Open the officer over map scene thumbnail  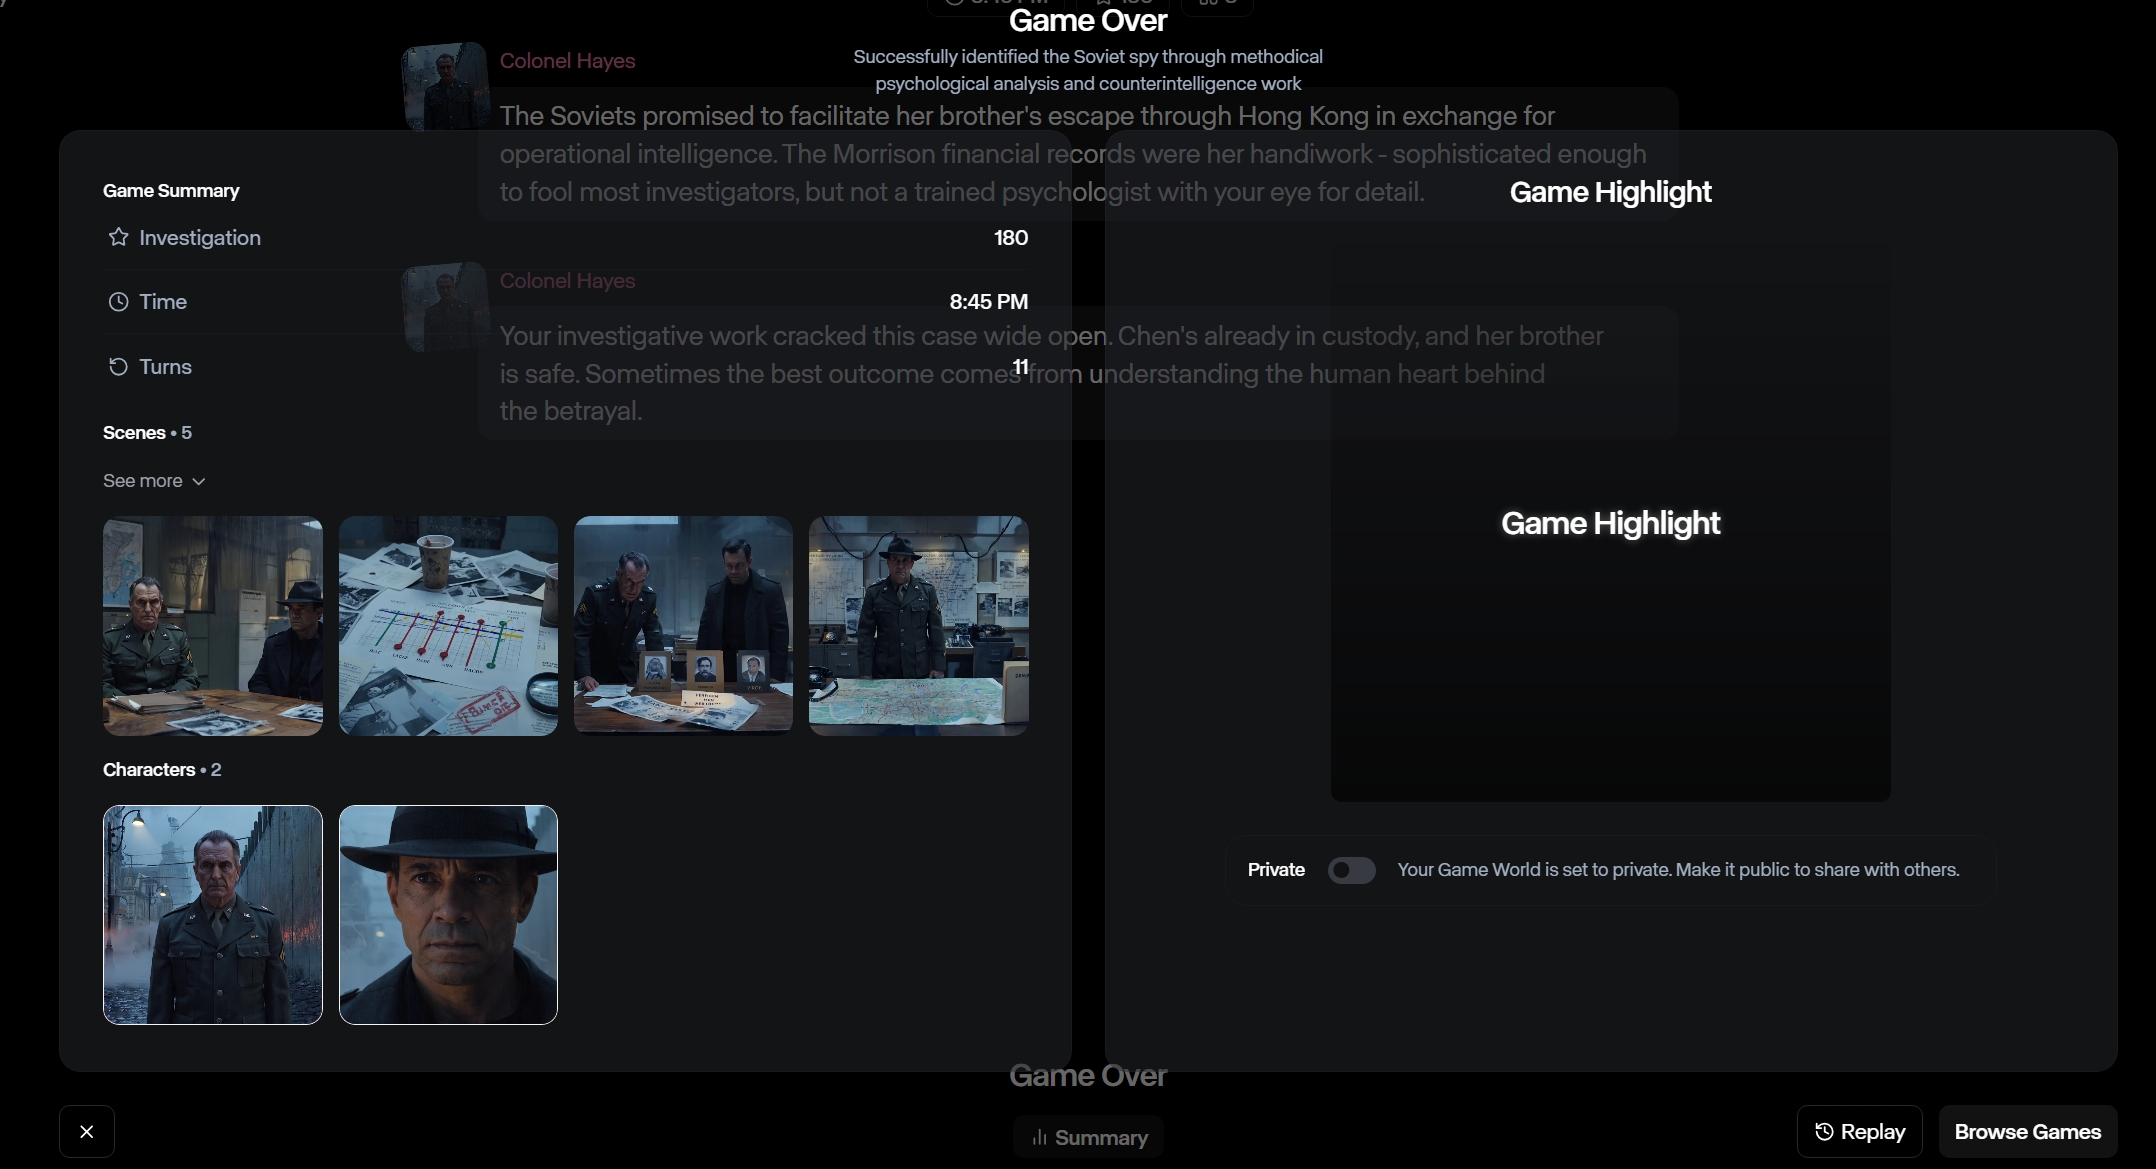point(918,626)
